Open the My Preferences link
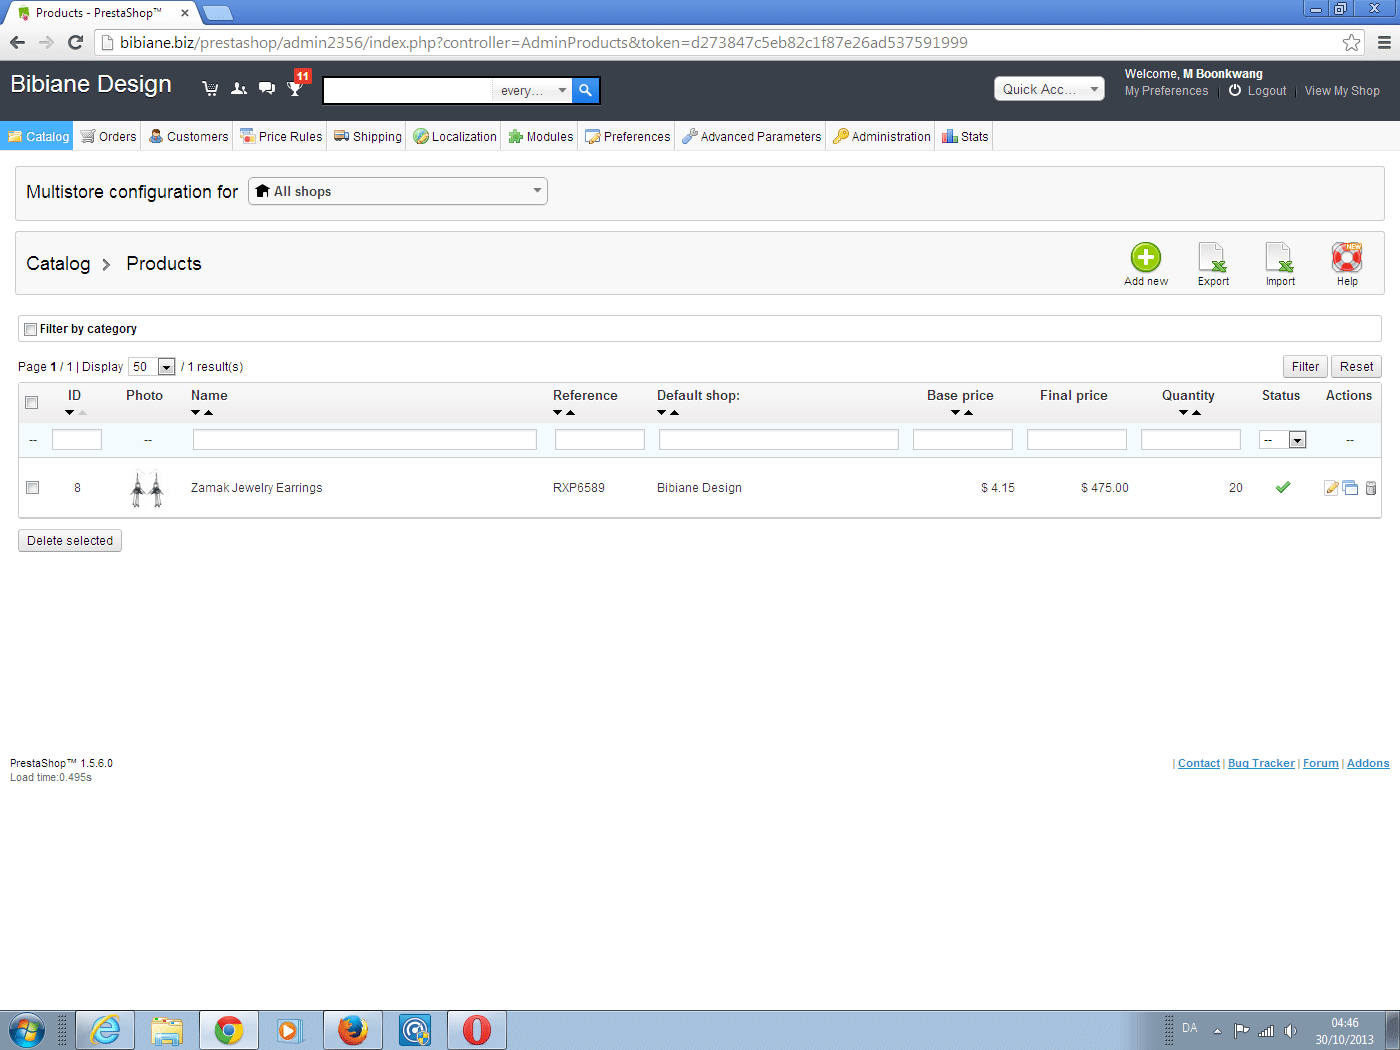This screenshot has height=1050, width=1400. coord(1166,91)
